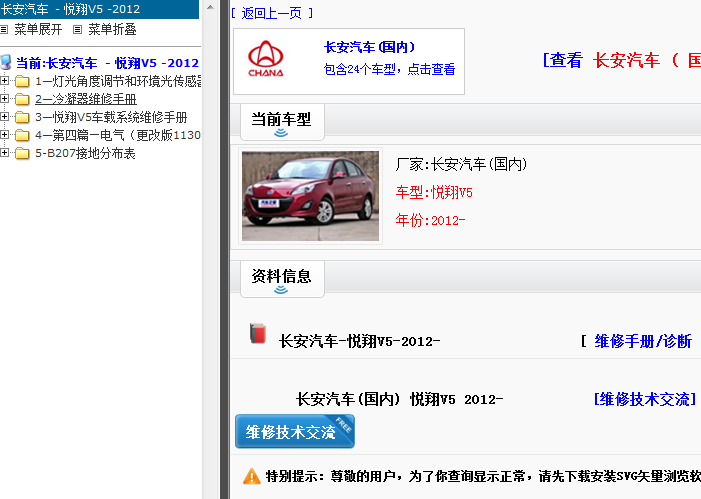Expand the 4-第四篇-电气 tree node
The image size is (701, 499).
click(4, 135)
